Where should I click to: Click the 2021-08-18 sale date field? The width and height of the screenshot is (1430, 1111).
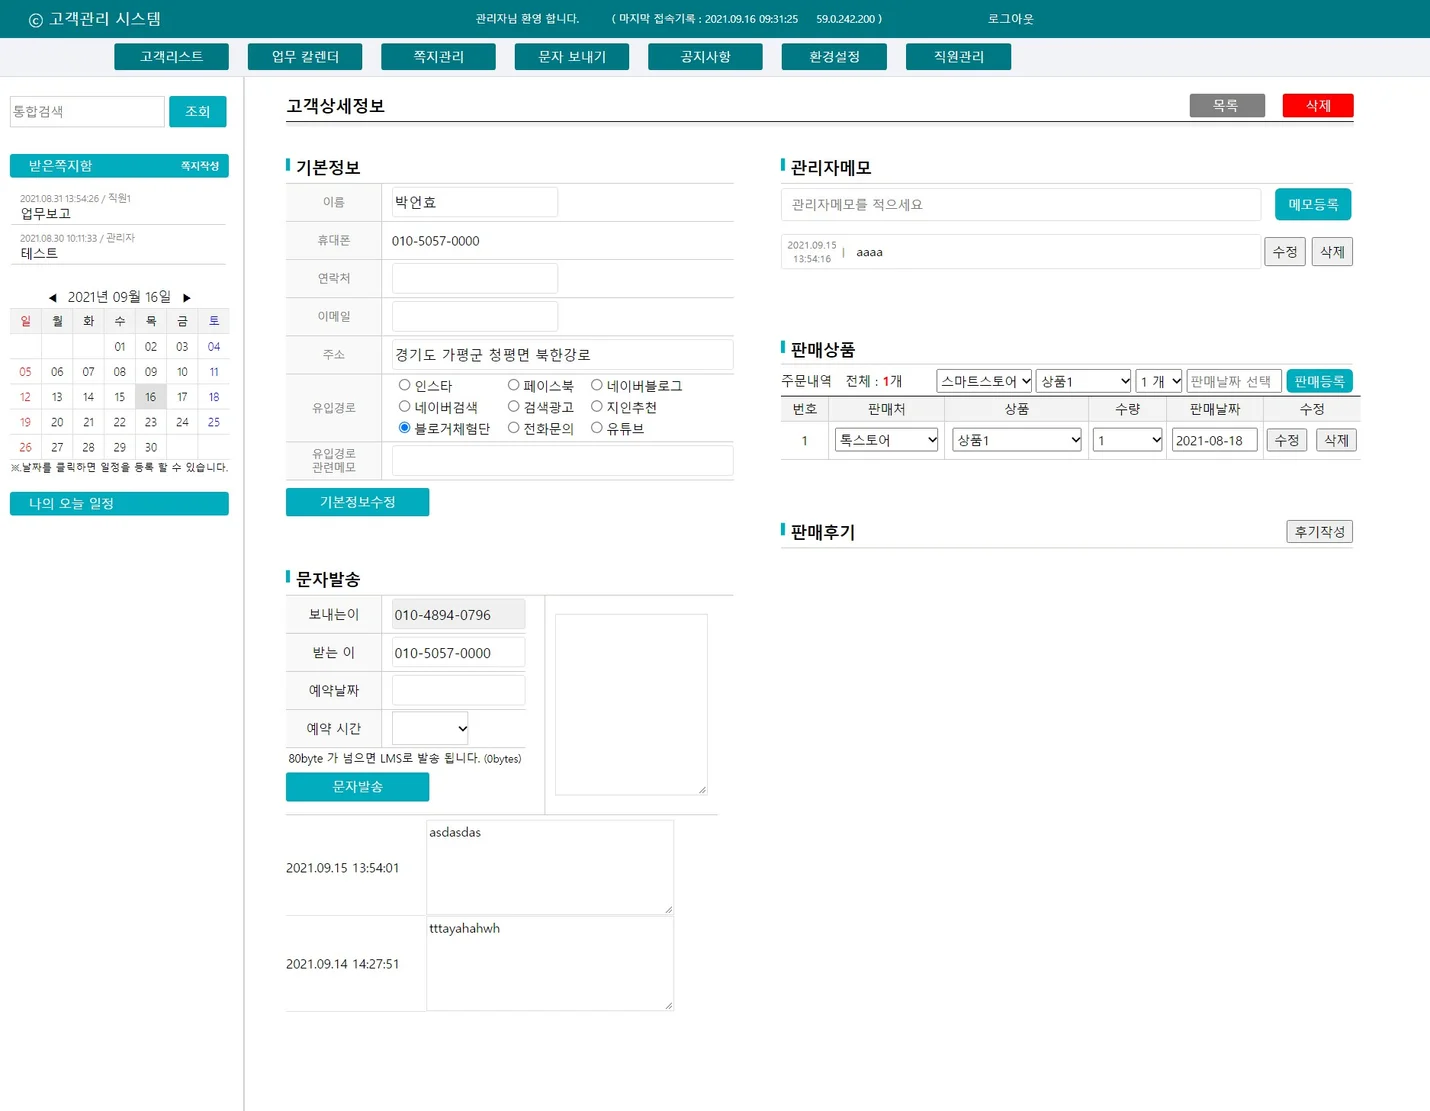pyautogui.click(x=1214, y=440)
